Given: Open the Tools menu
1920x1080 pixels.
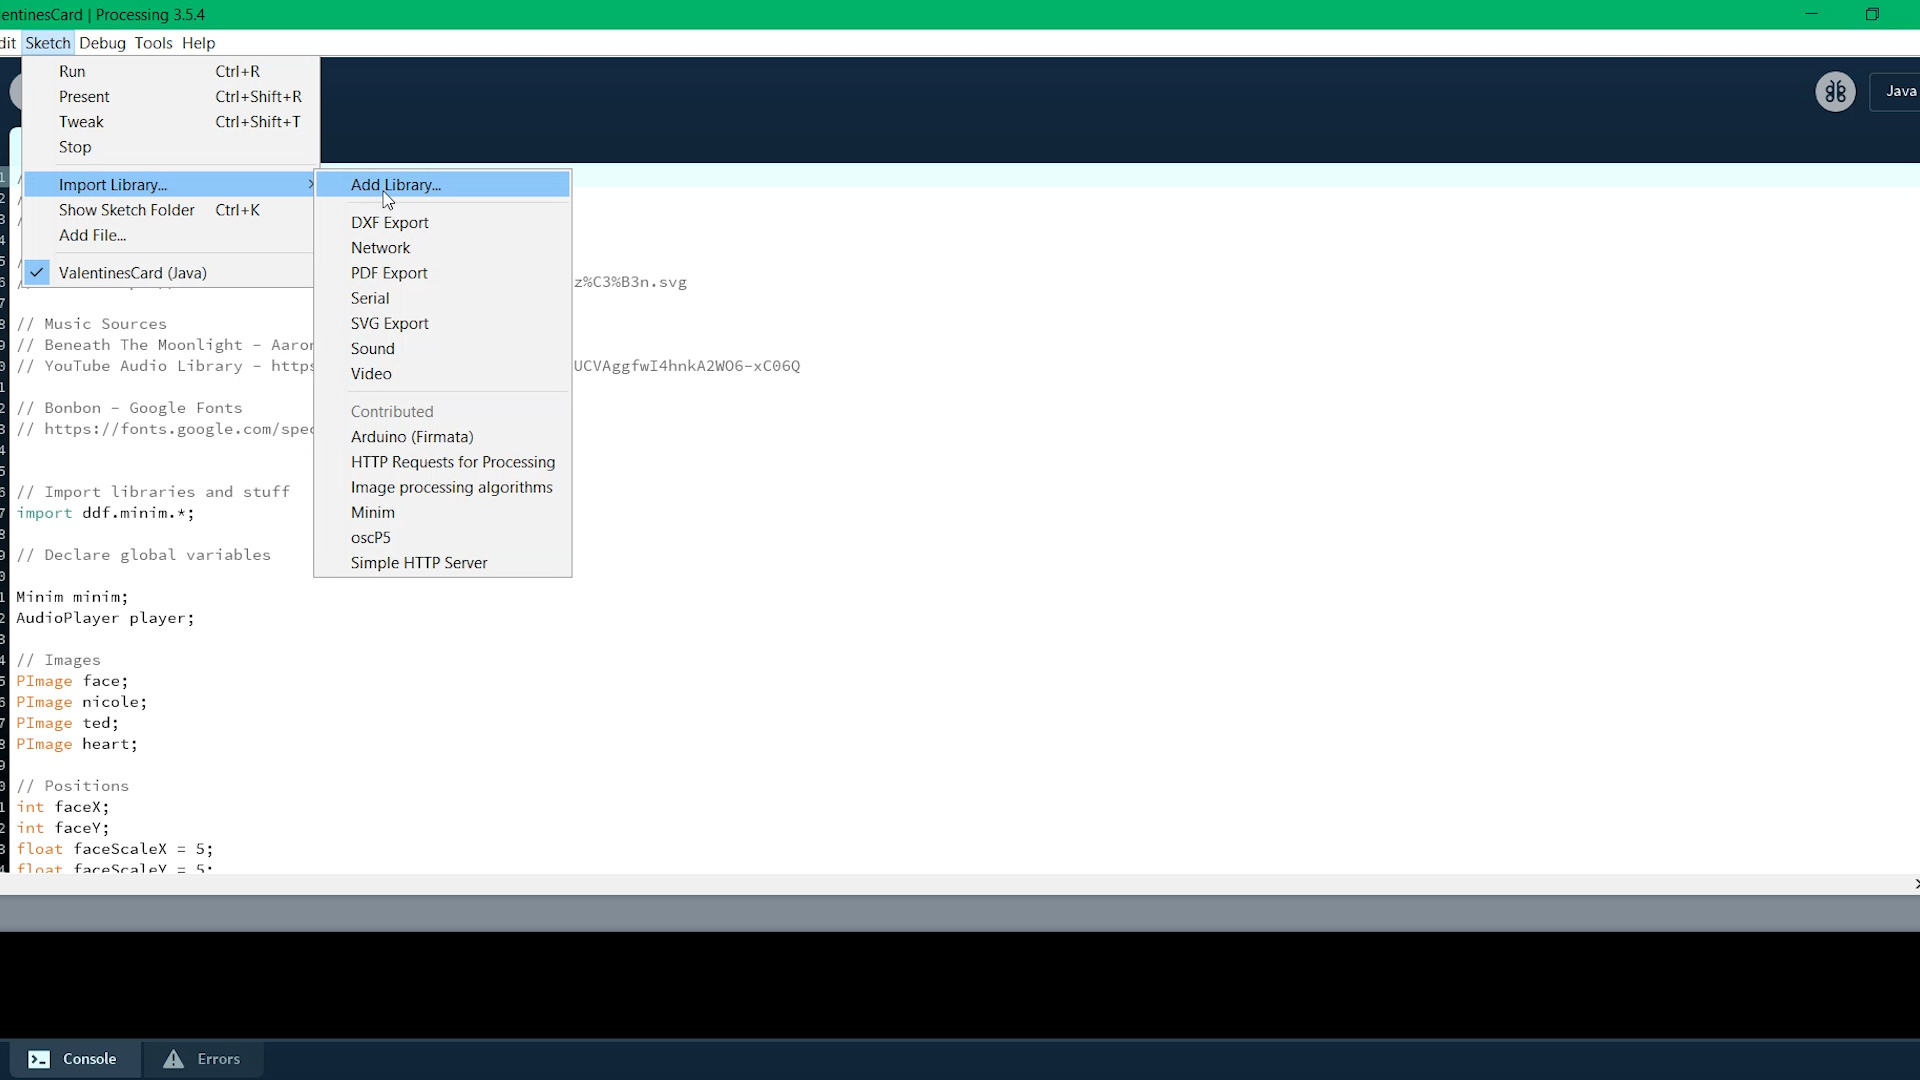Looking at the screenshot, I should coord(153,43).
